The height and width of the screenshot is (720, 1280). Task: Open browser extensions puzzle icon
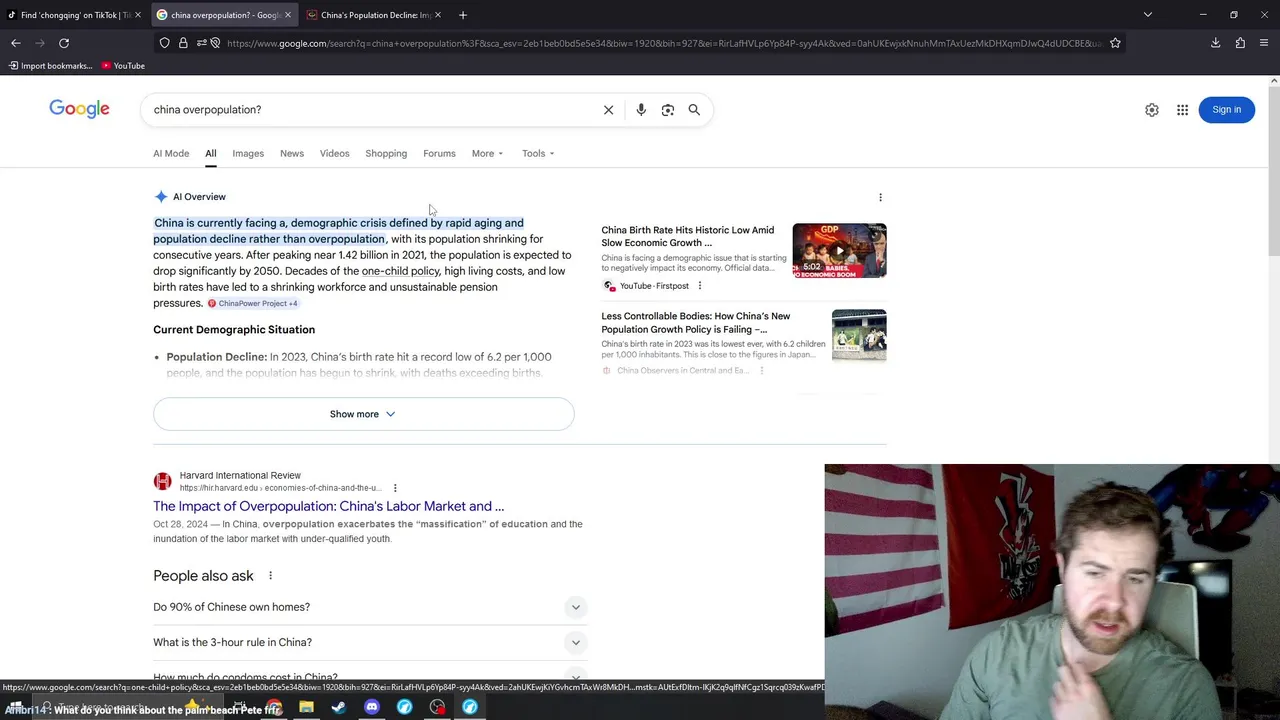coord(1240,43)
